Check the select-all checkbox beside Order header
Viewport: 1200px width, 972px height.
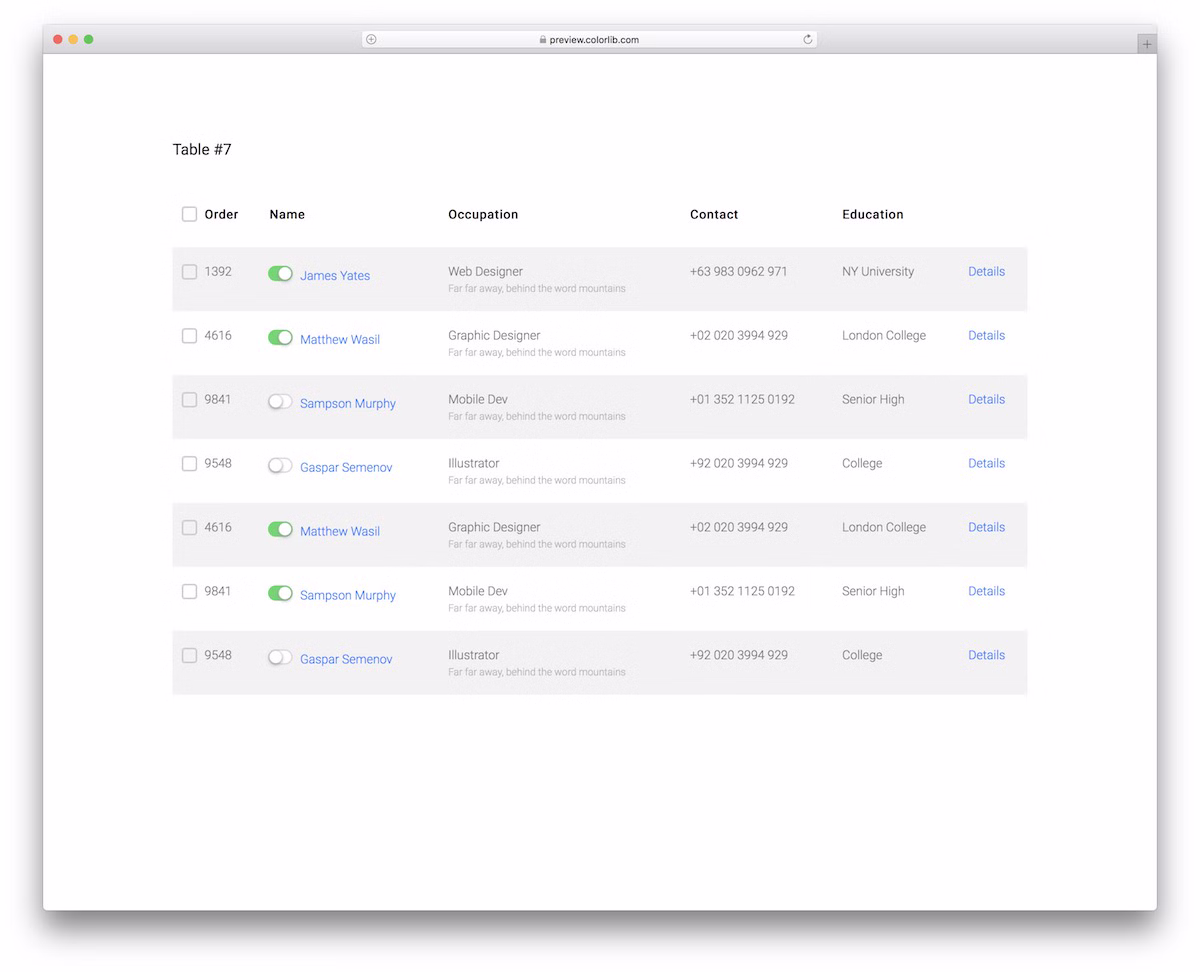pos(189,214)
